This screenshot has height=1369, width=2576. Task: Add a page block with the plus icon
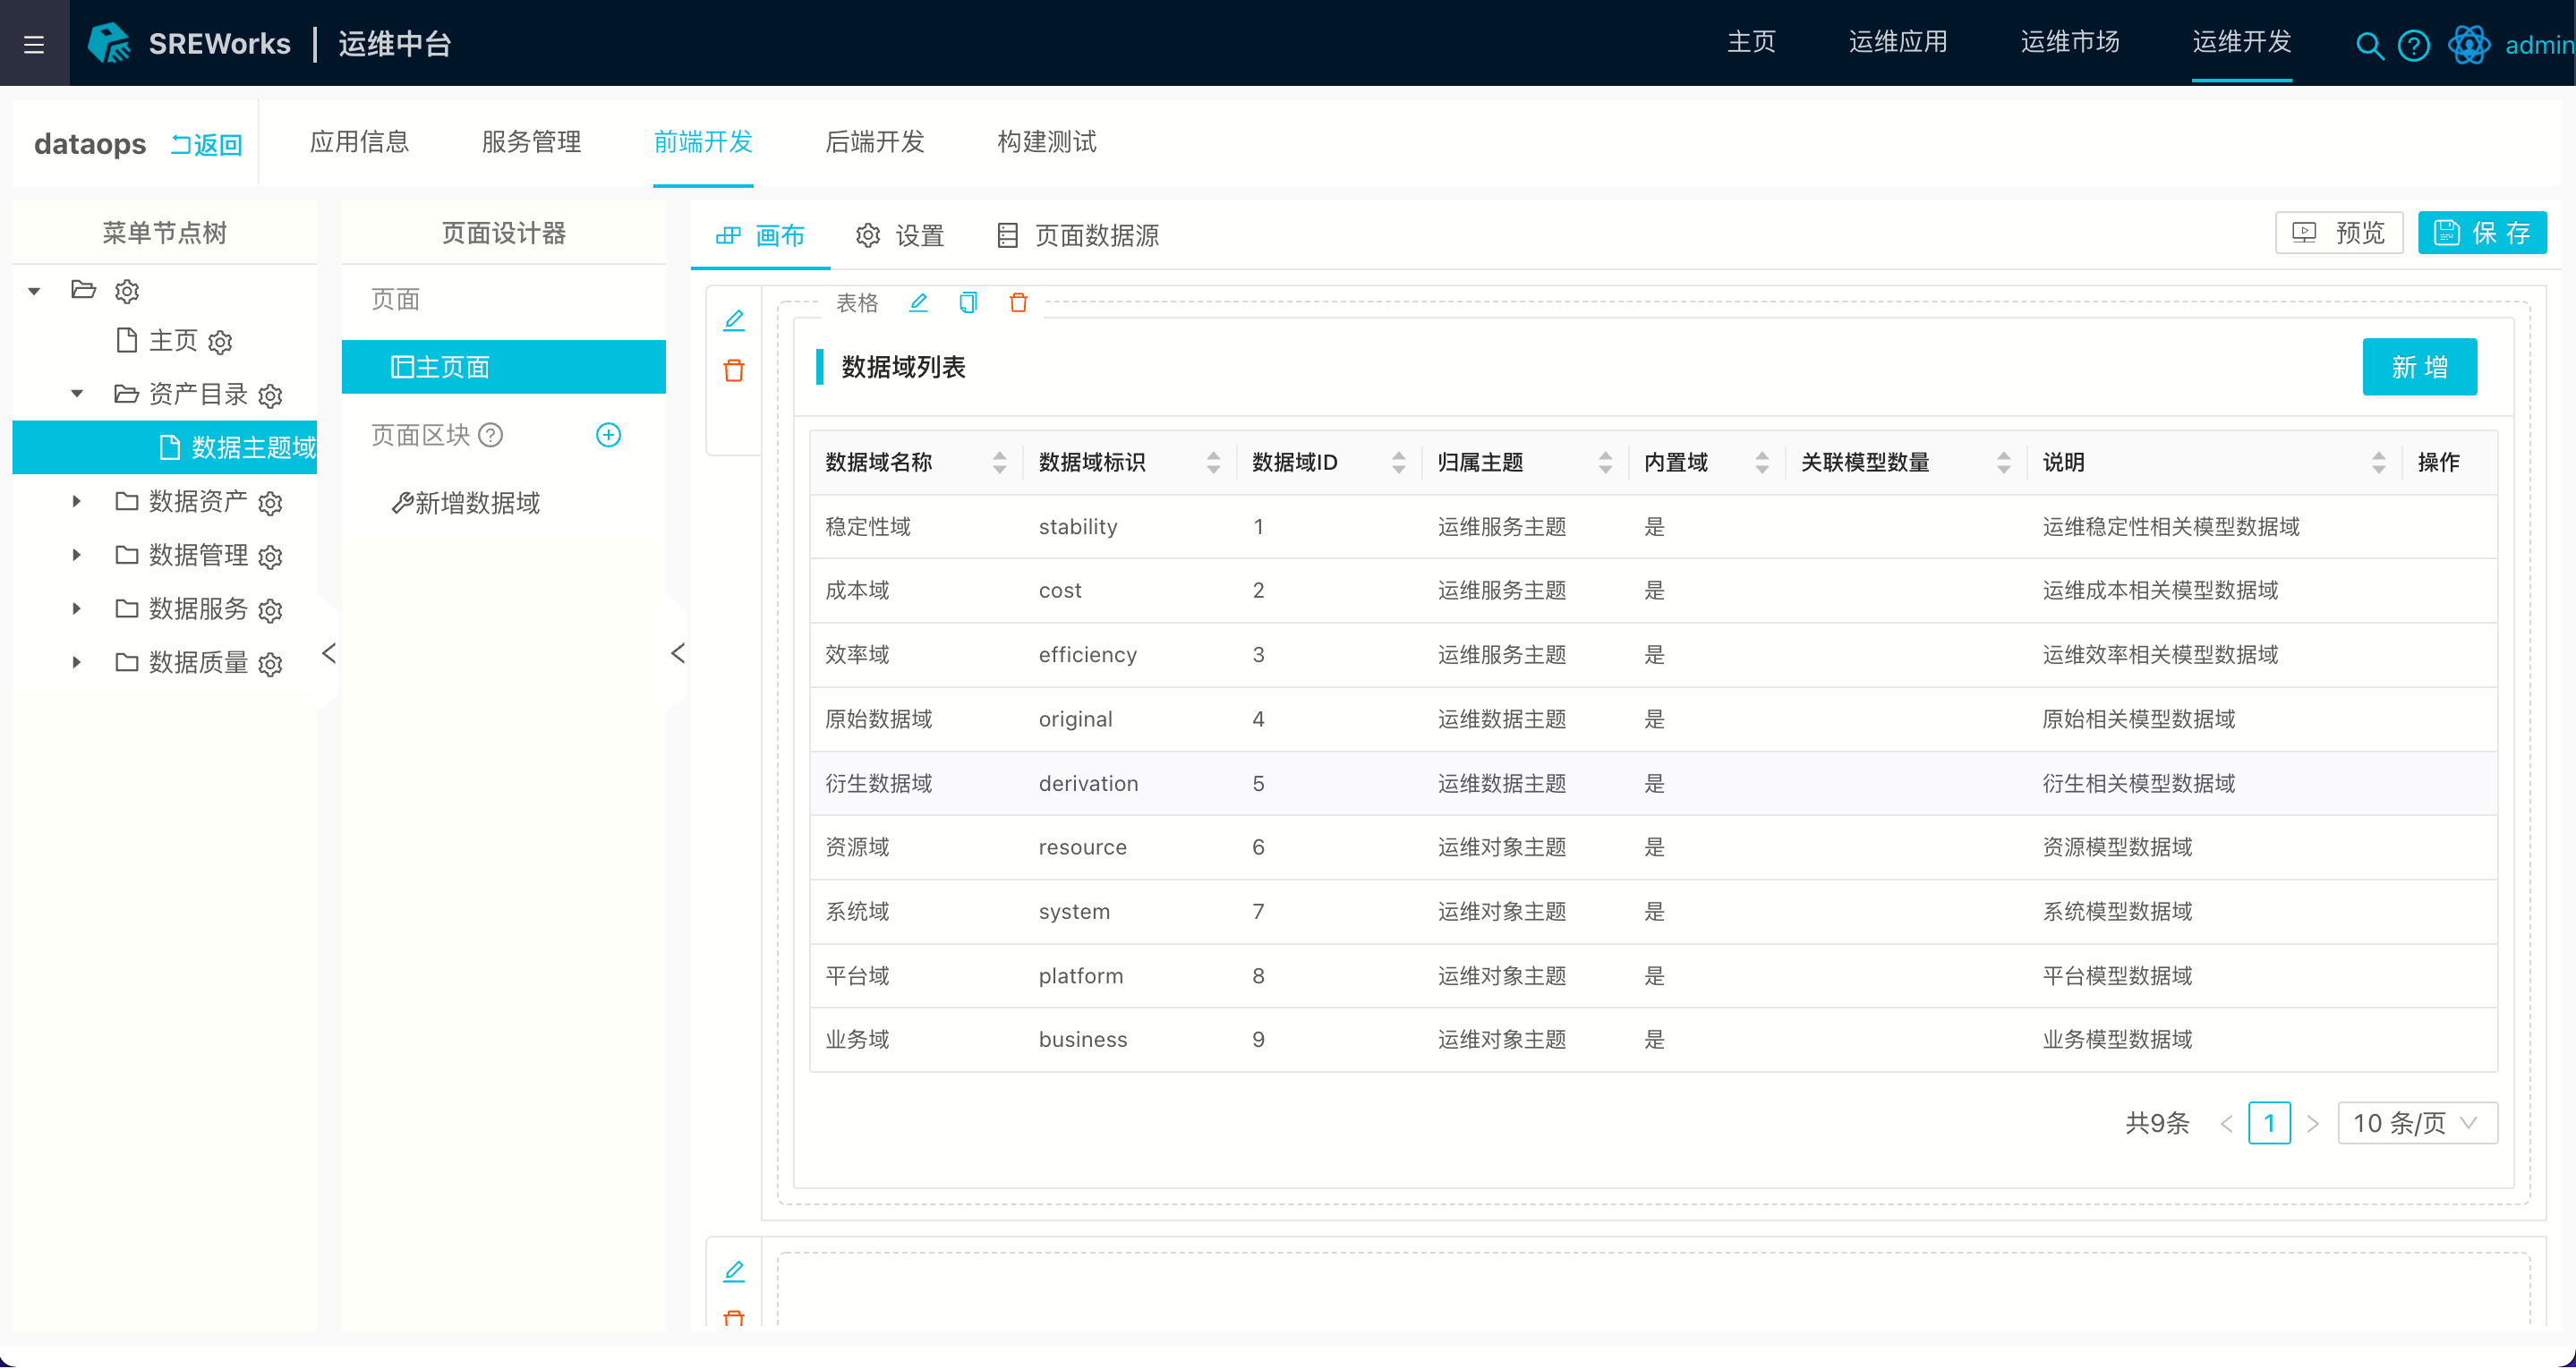click(608, 435)
